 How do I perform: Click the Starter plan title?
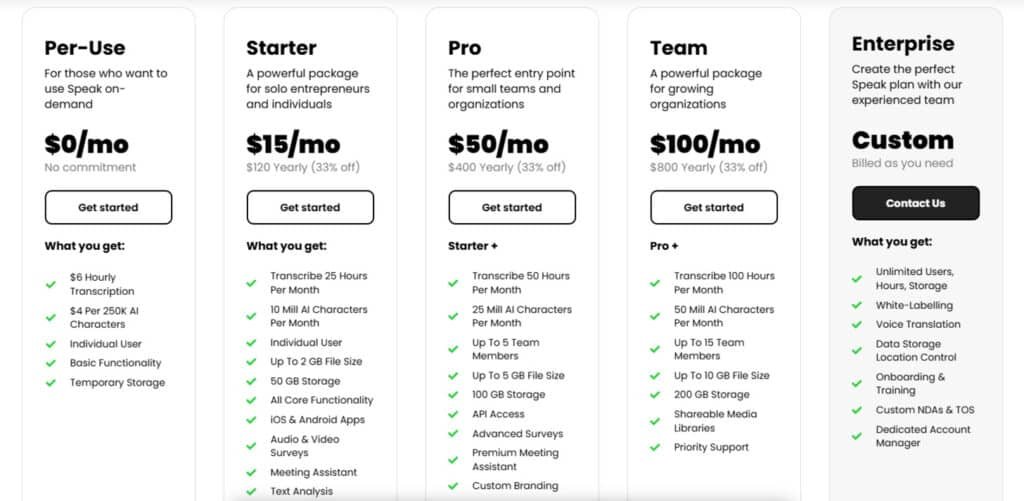point(281,48)
